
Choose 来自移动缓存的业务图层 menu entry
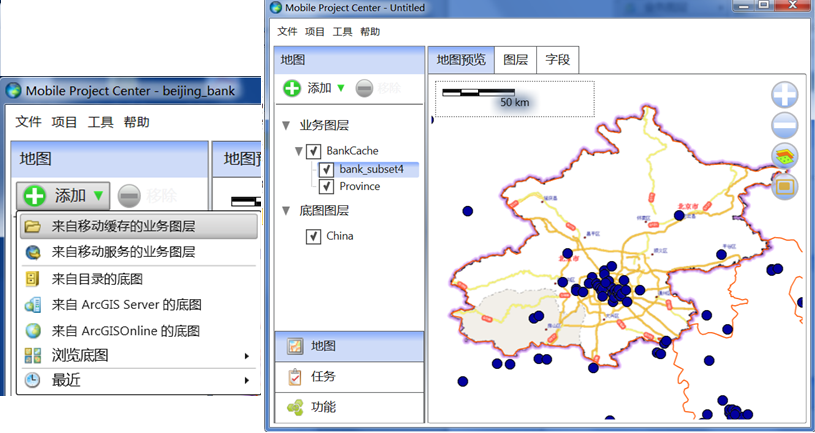[x=138, y=226]
